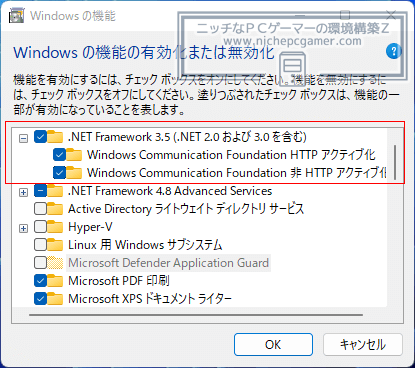This screenshot has height=368, width=415.
Task: Check the Linux 用 Windows サブシステム checkbox
Action: (40, 245)
